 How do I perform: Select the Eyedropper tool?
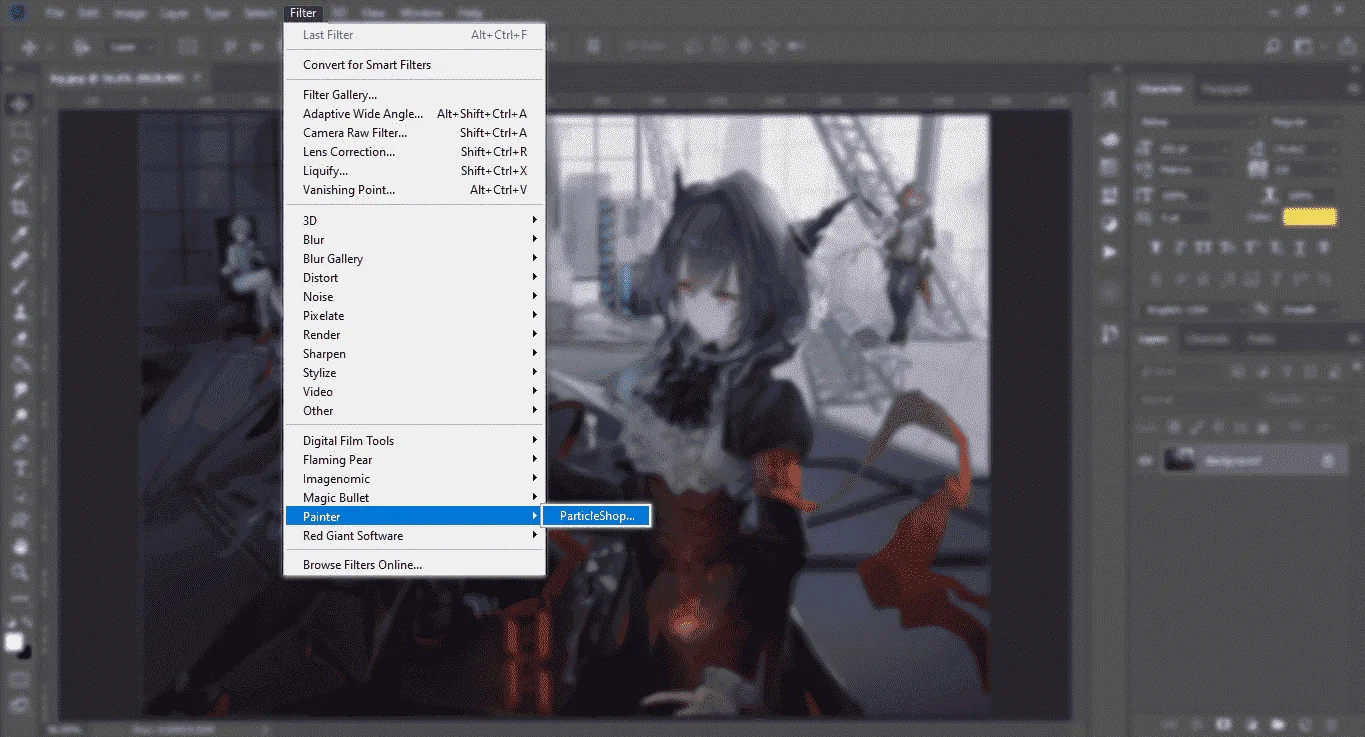19,234
